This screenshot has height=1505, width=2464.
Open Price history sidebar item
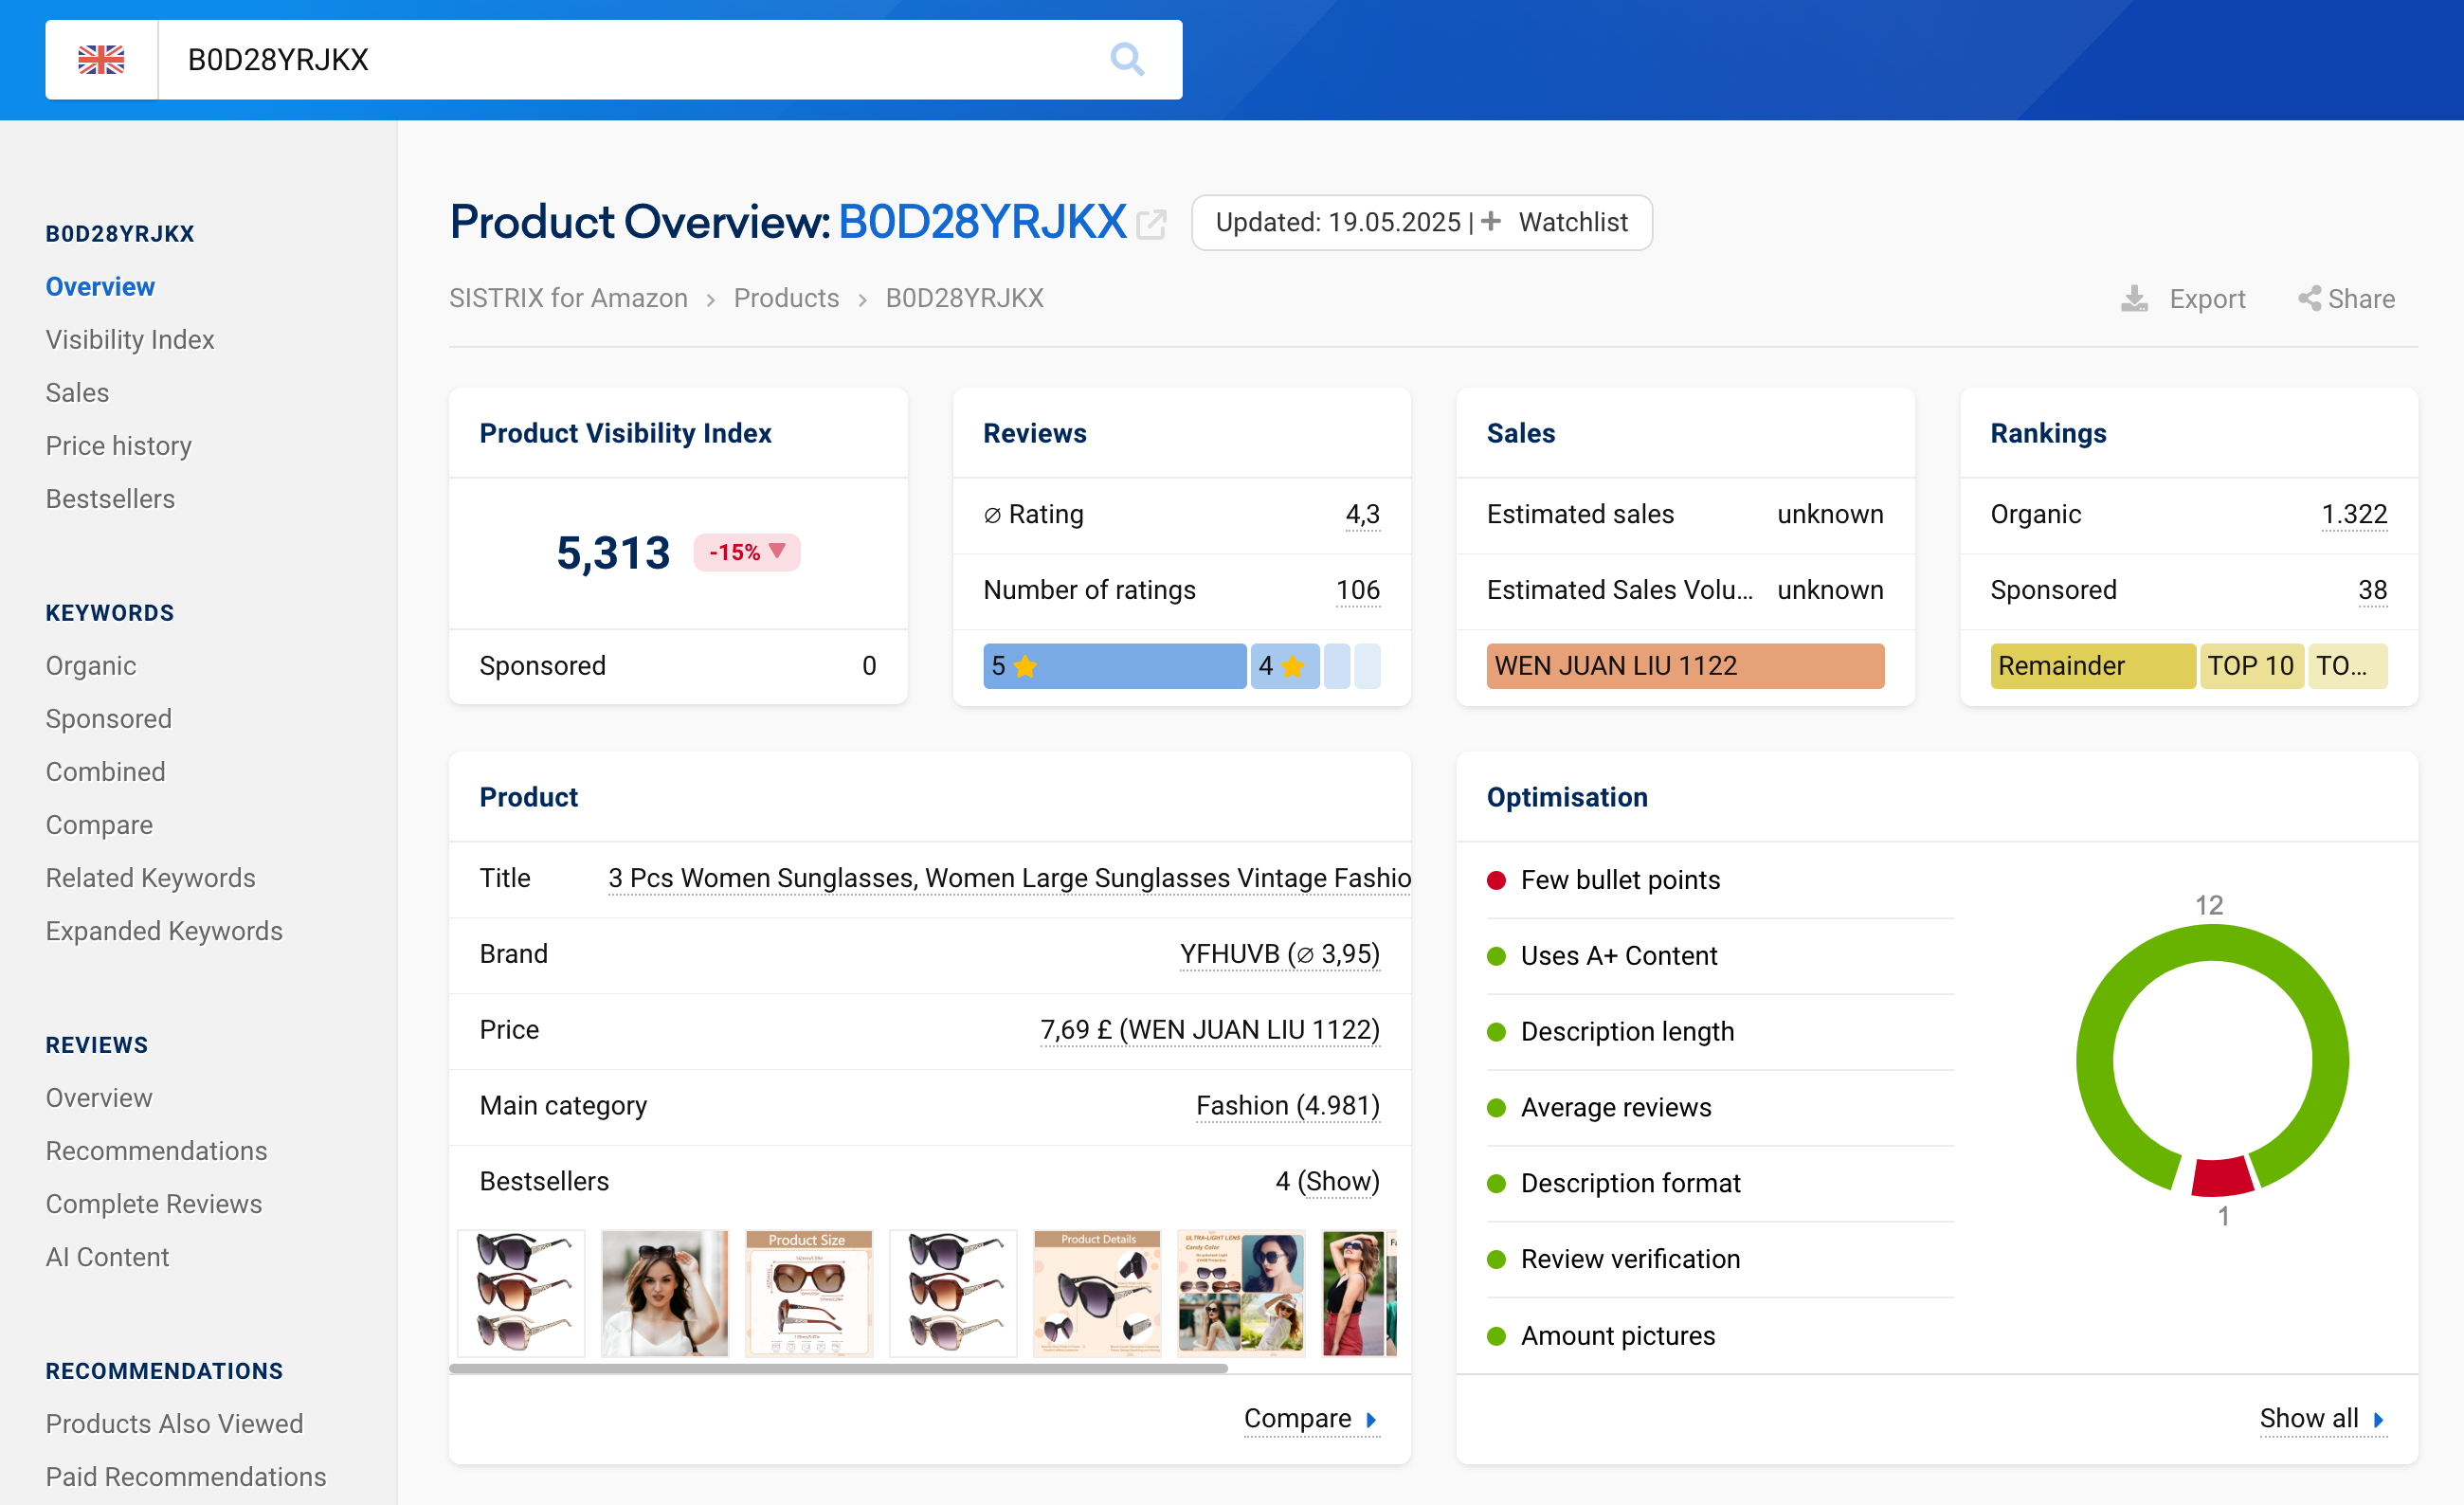118,446
